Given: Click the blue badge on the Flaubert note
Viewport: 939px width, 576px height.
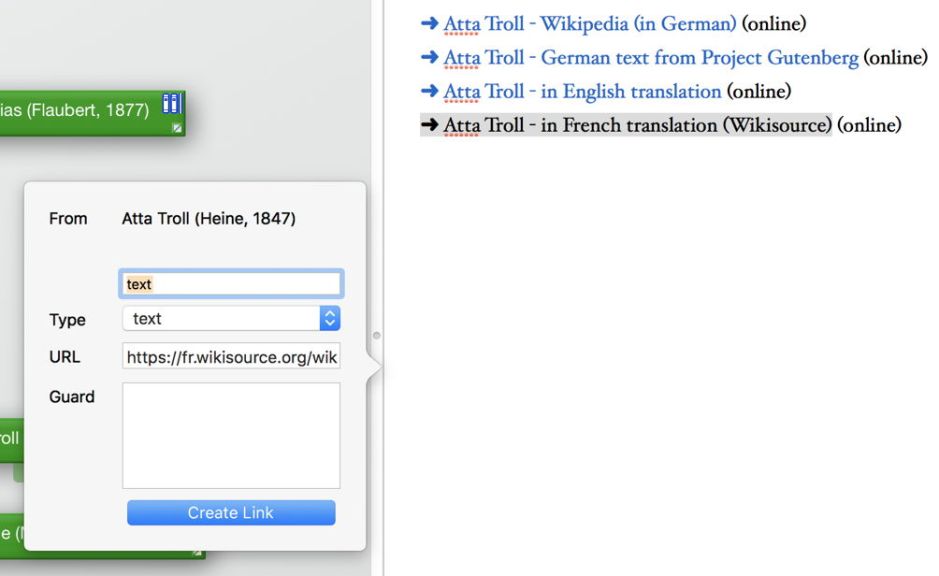Looking at the screenshot, I should 171,104.
